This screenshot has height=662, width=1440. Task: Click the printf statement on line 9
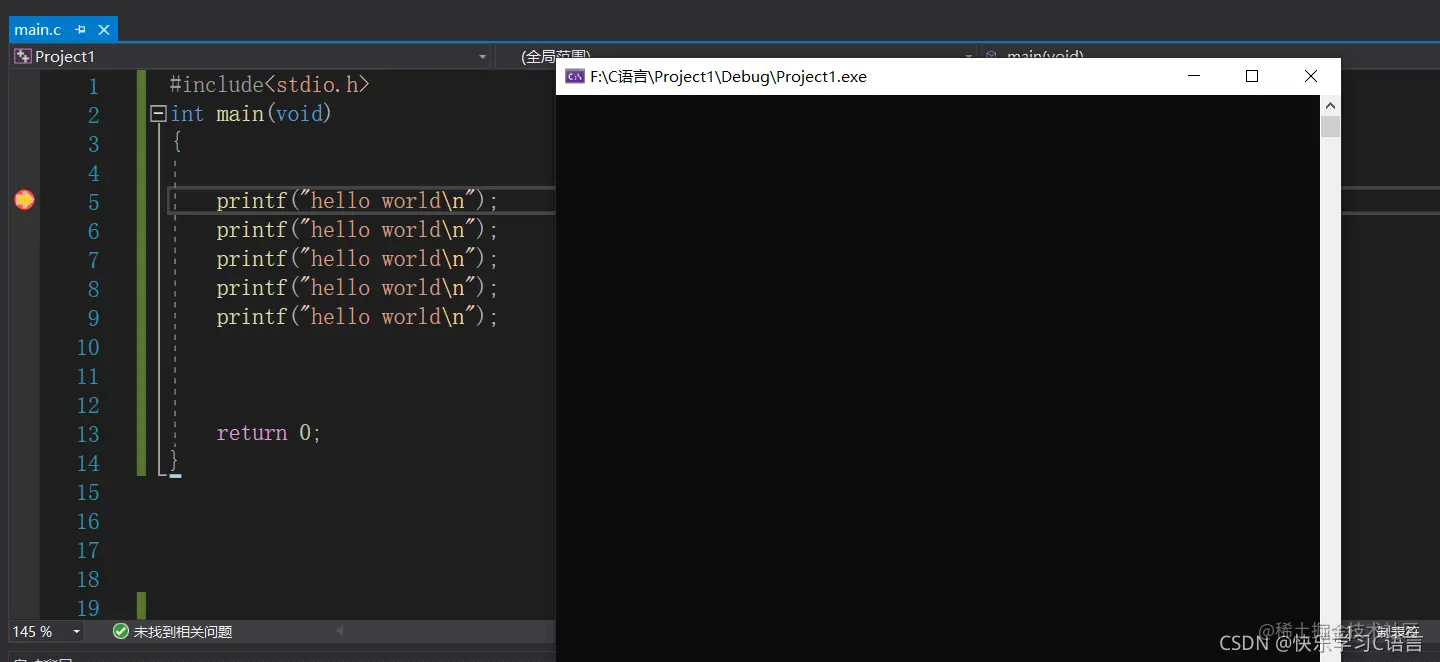coord(357,317)
